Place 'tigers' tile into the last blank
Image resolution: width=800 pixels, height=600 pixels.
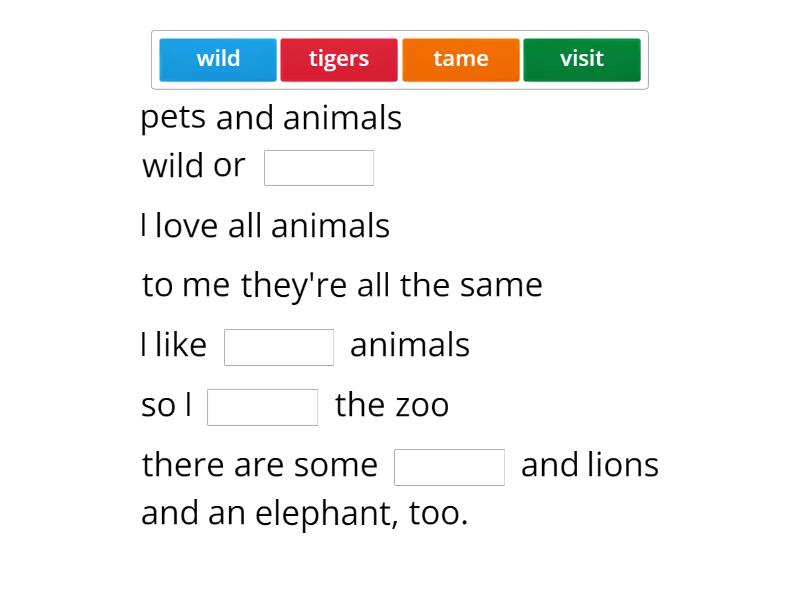coord(450,466)
